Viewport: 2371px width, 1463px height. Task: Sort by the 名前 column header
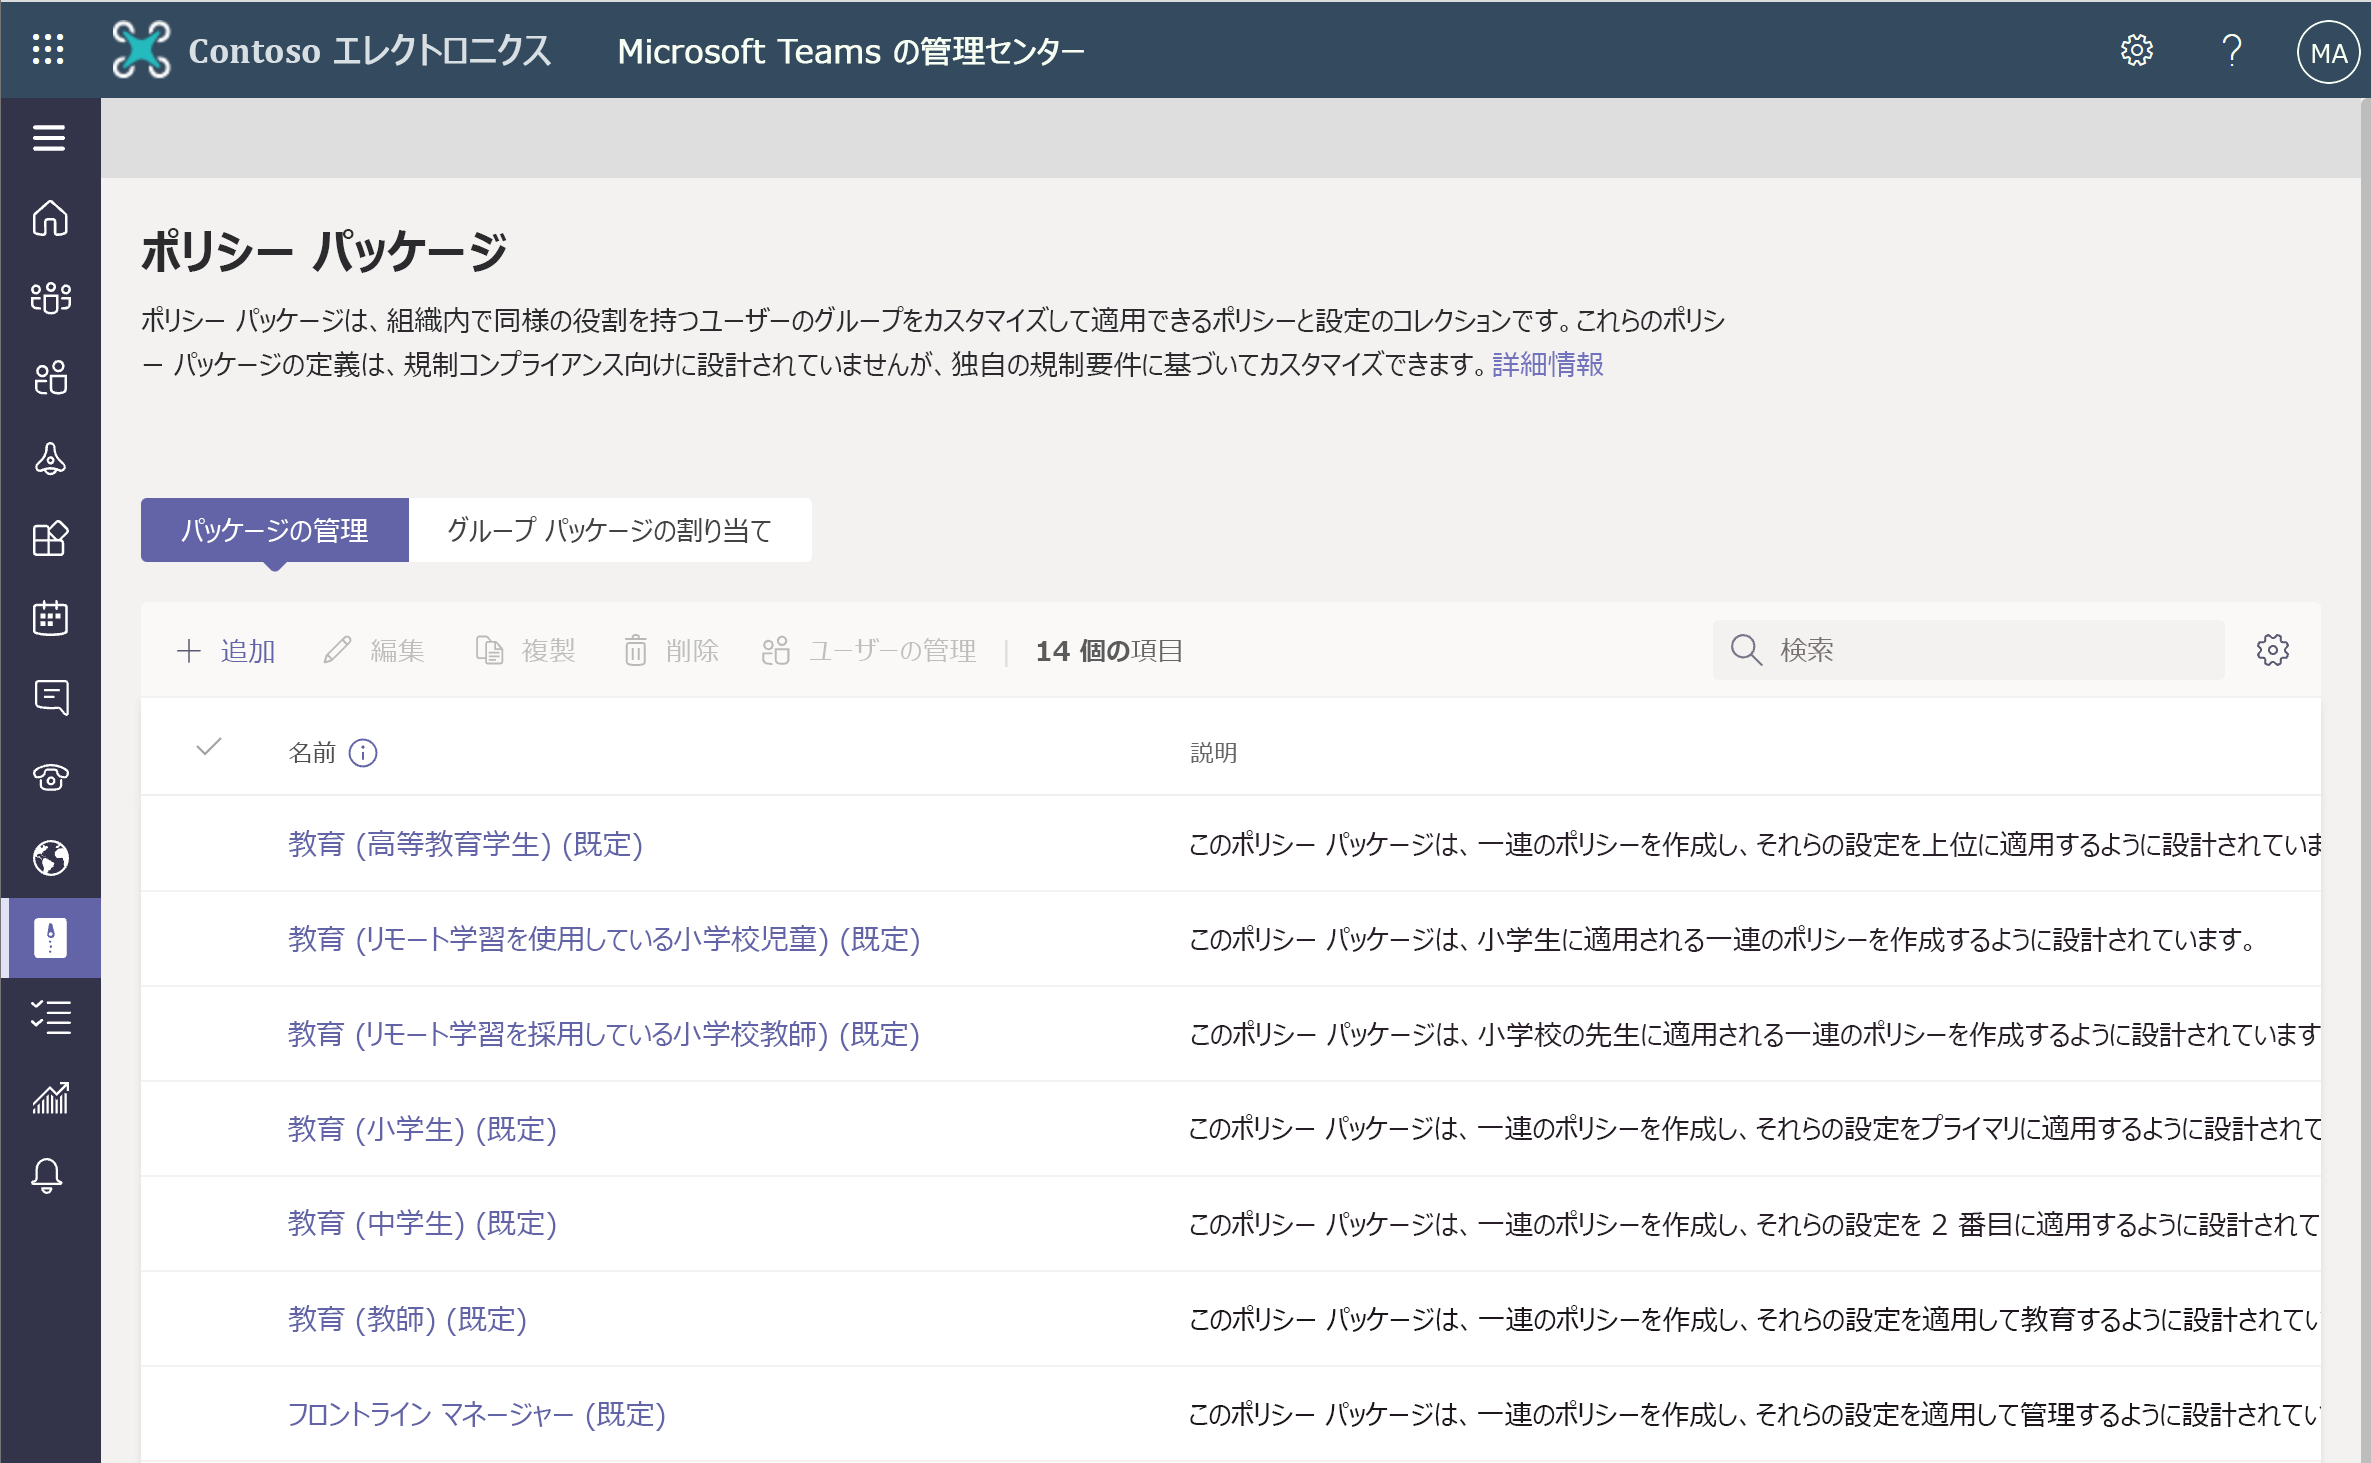(312, 753)
